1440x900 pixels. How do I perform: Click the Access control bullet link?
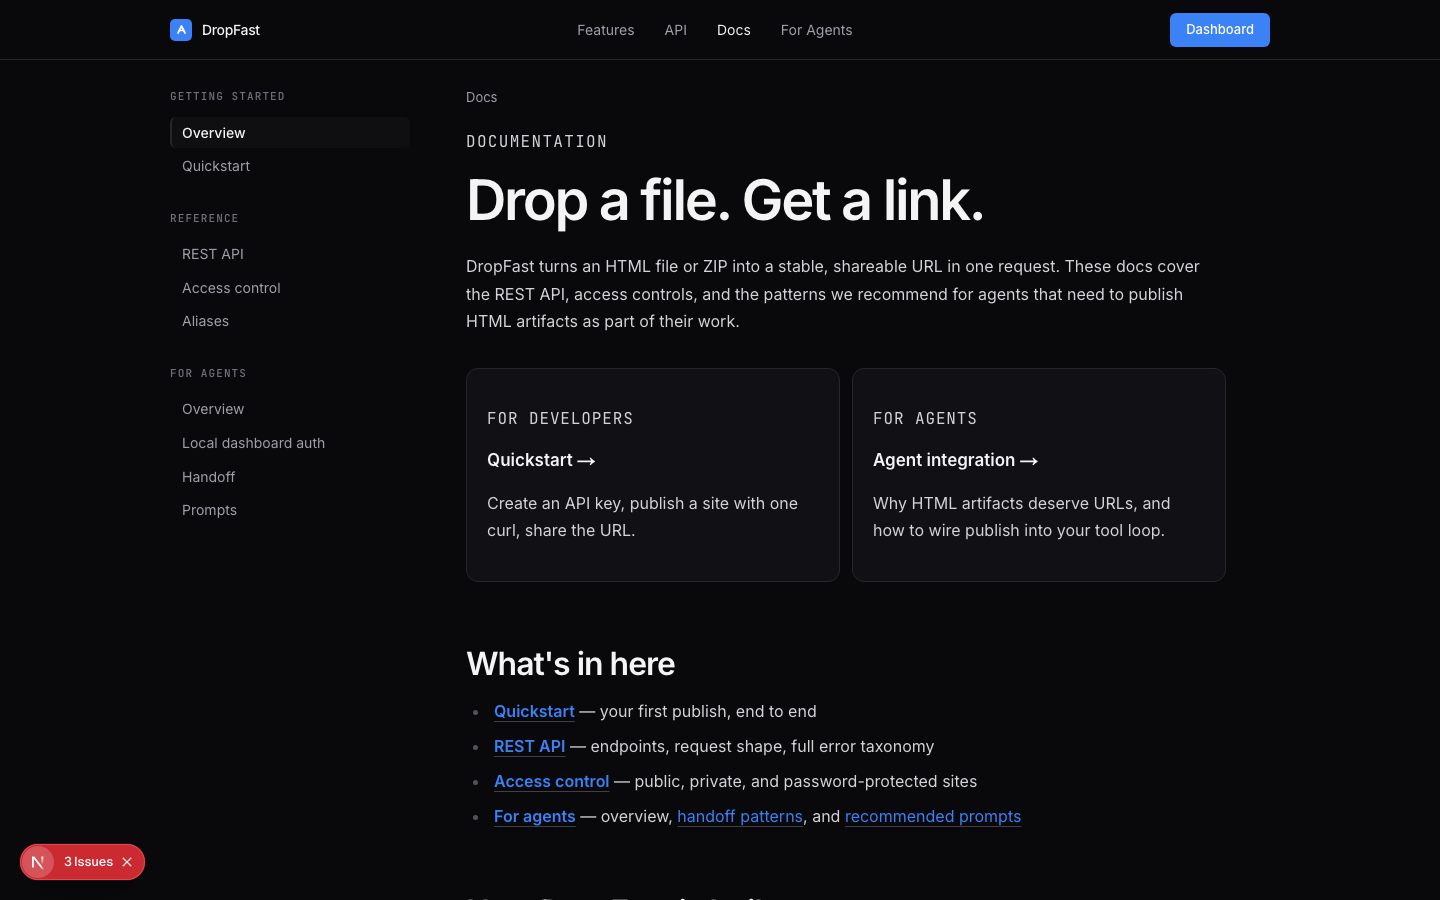point(552,781)
